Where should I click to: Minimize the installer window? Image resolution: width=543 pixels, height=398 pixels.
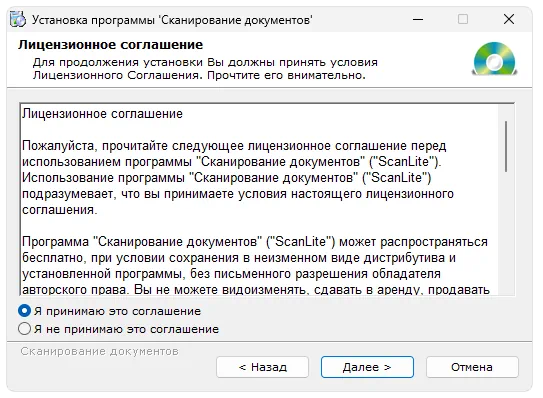pyautogui.click(x=418, y=19)
